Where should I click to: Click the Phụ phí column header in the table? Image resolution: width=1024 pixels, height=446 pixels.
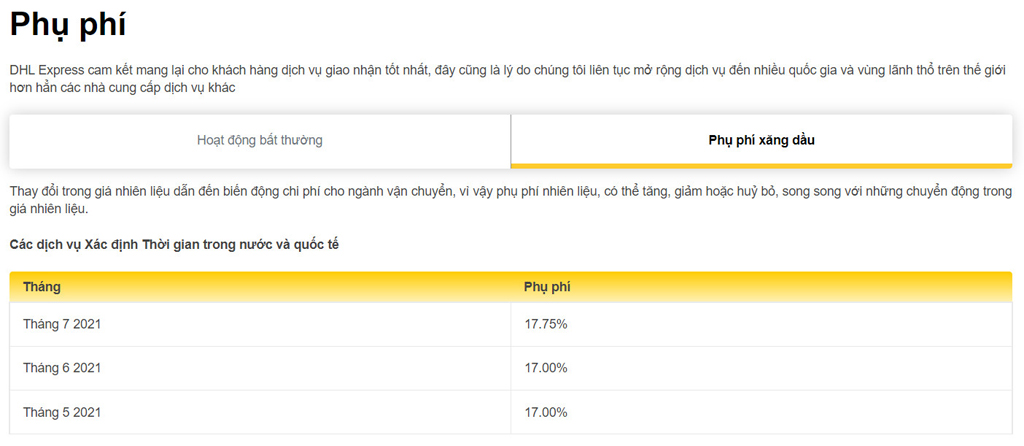547,287
